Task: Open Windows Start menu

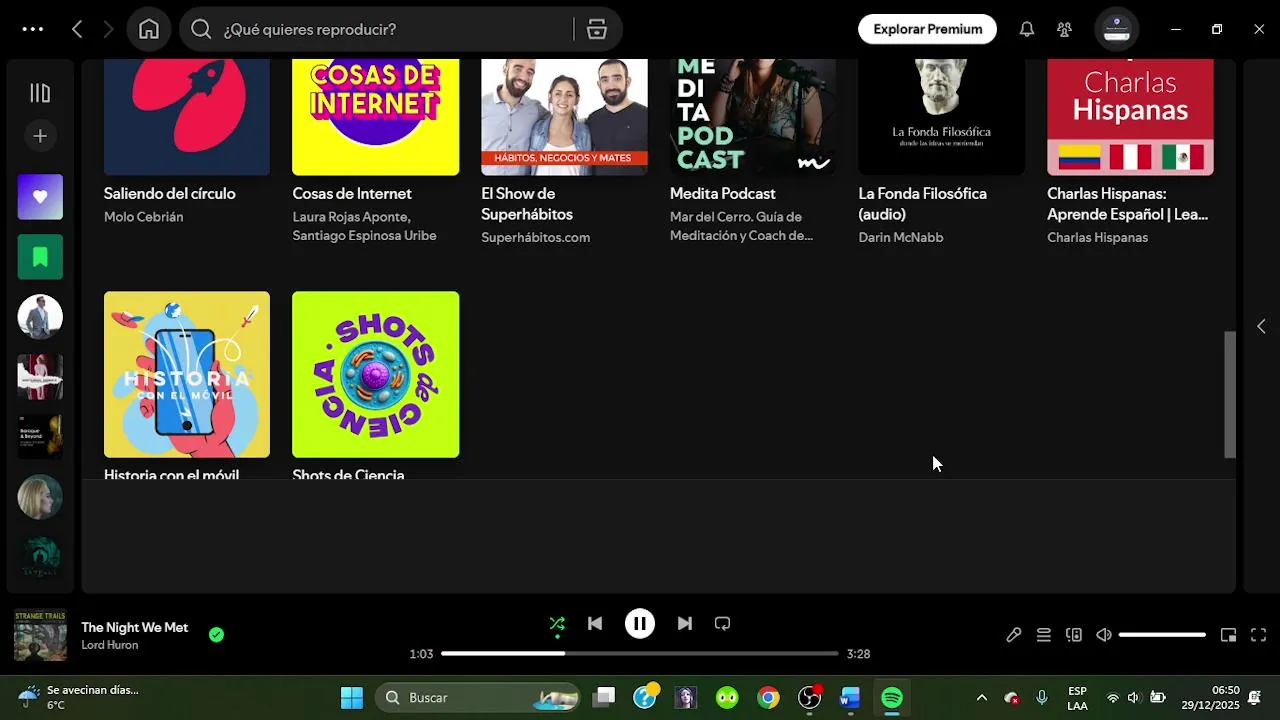Action: (352, 698)
